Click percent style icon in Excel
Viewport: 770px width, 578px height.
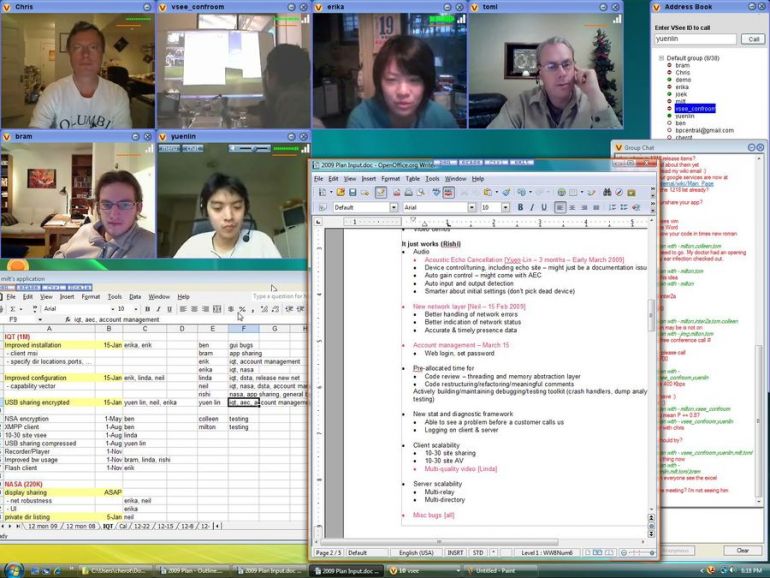pos(242,309)
